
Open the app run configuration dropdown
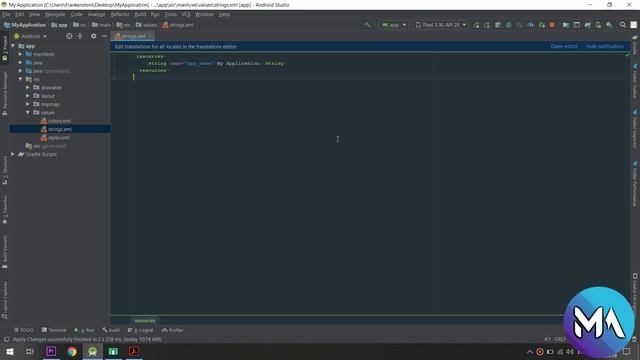394,25
